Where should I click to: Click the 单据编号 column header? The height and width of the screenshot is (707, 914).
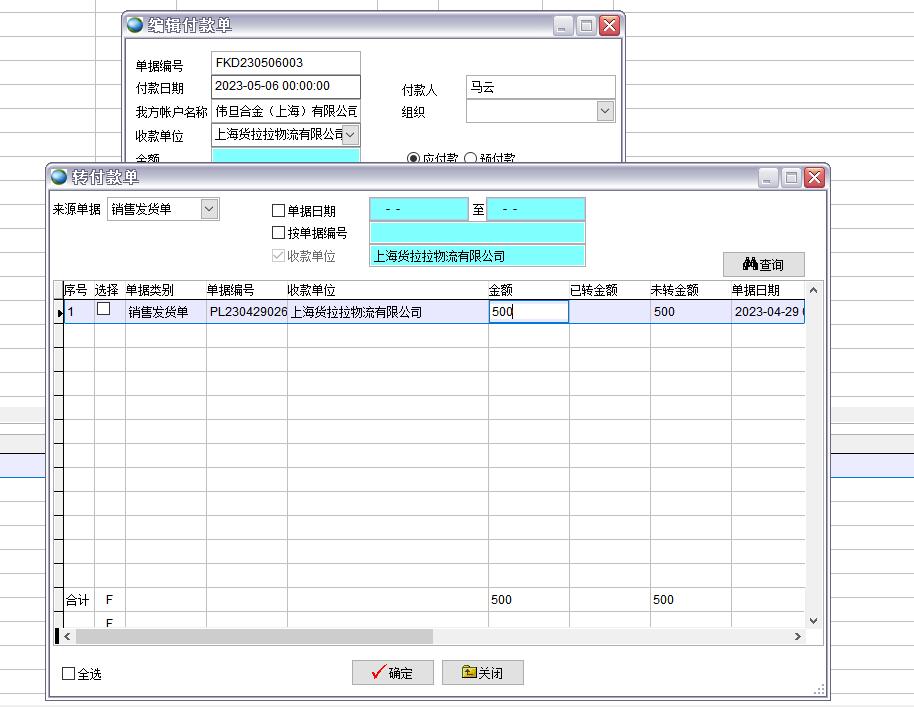[x=230, y=290]
